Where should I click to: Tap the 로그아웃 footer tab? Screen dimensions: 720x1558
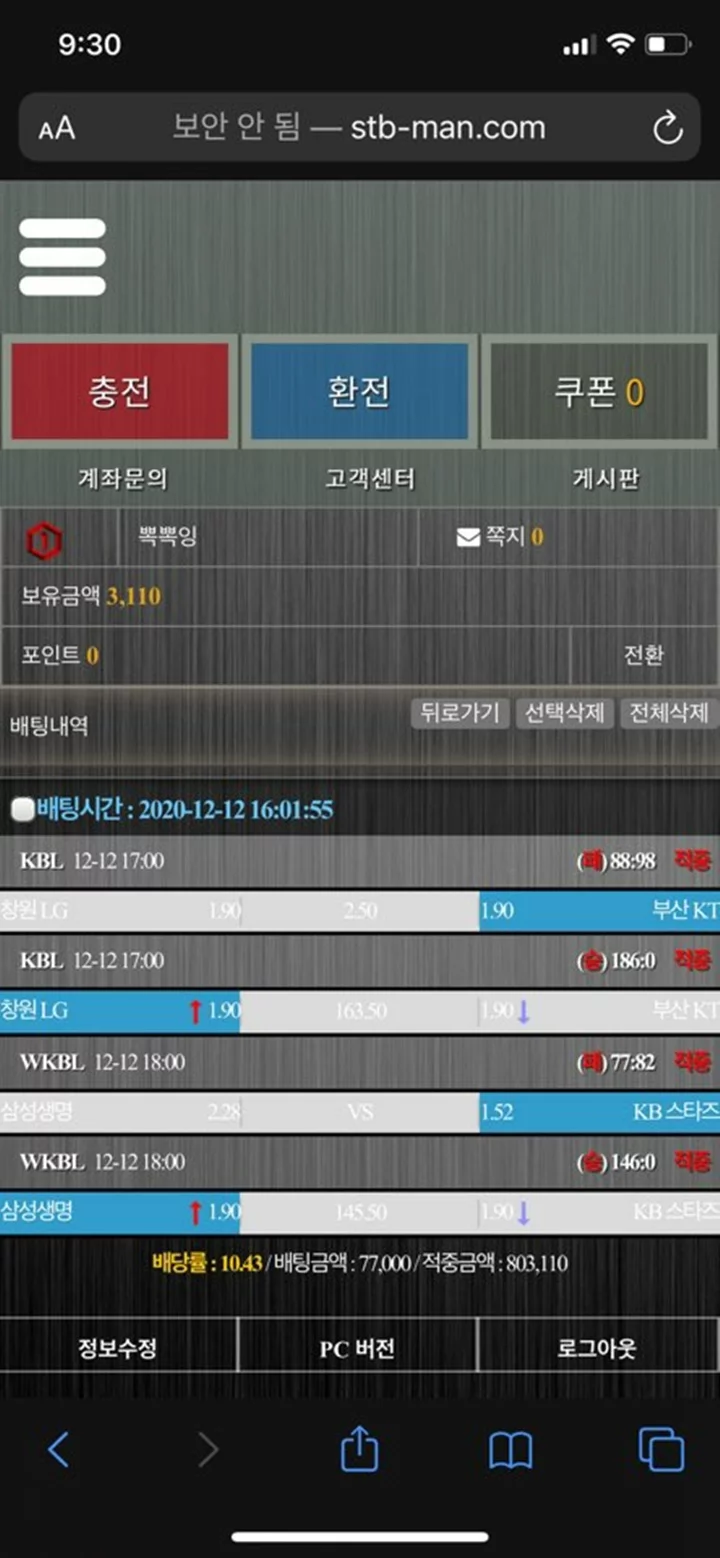[597, 1348]
